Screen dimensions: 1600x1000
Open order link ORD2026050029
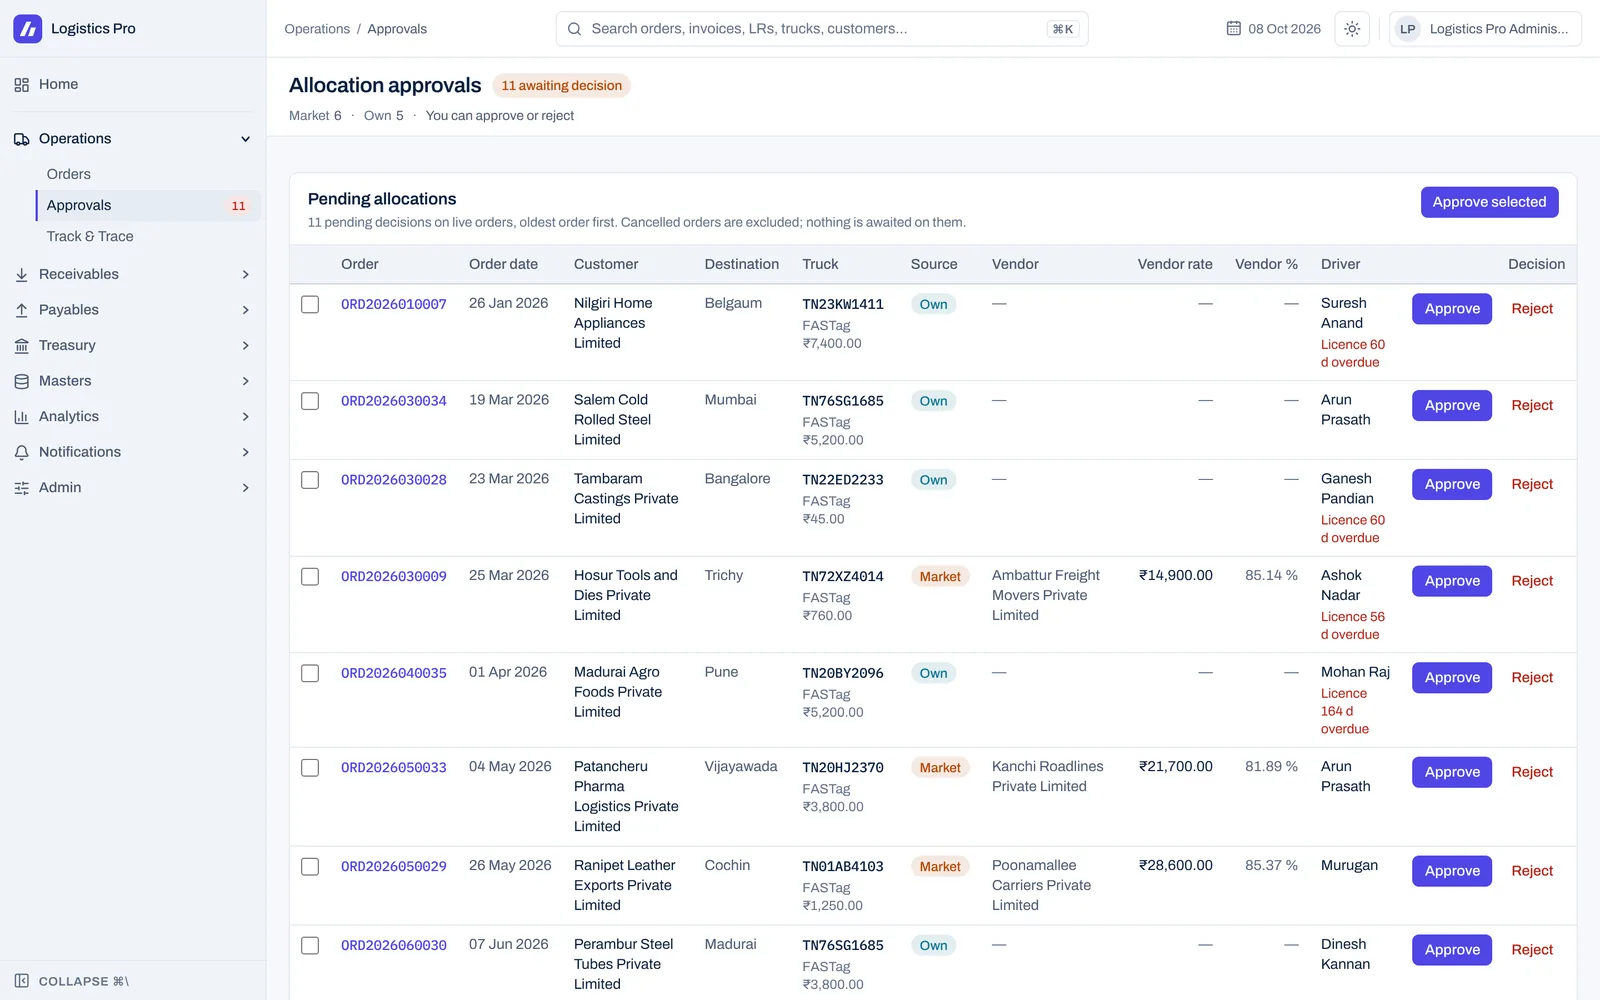click(394, 867)
